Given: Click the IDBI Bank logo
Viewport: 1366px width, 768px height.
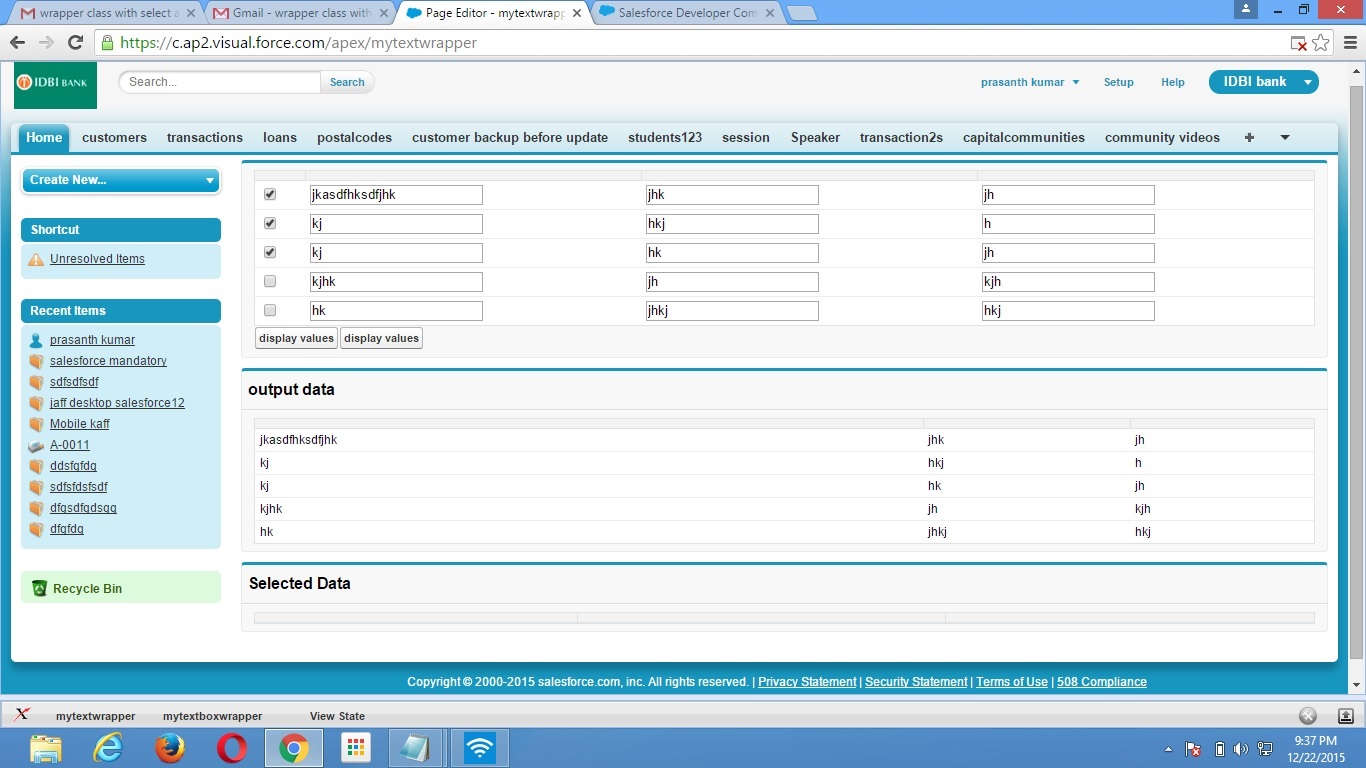Looking at the screenshot, I should [x=55, y=86].
